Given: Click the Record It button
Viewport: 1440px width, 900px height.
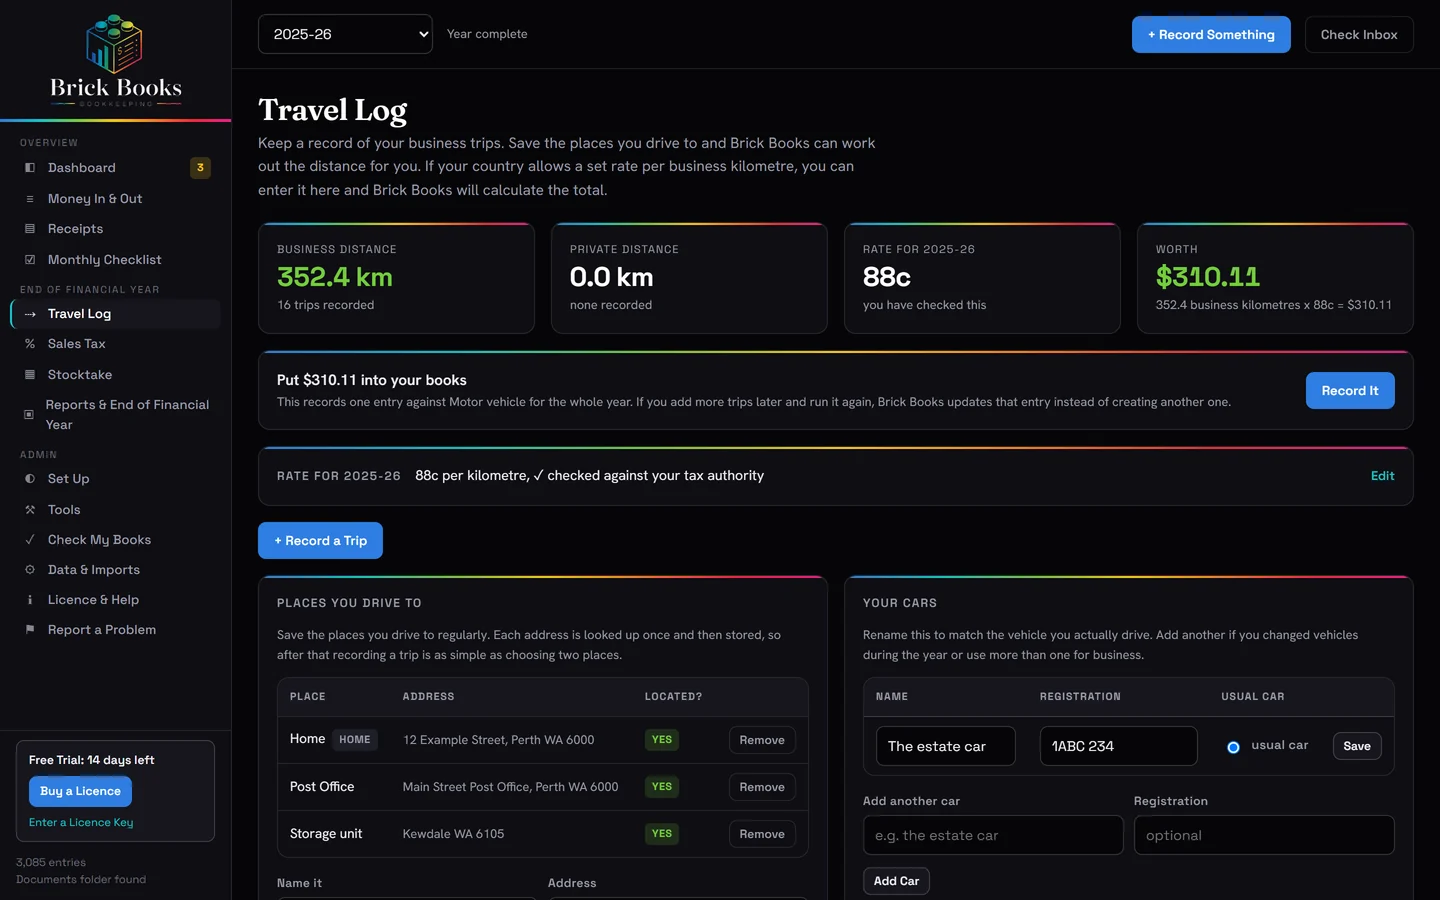Looking at the screenshot, I should 1350,391.
